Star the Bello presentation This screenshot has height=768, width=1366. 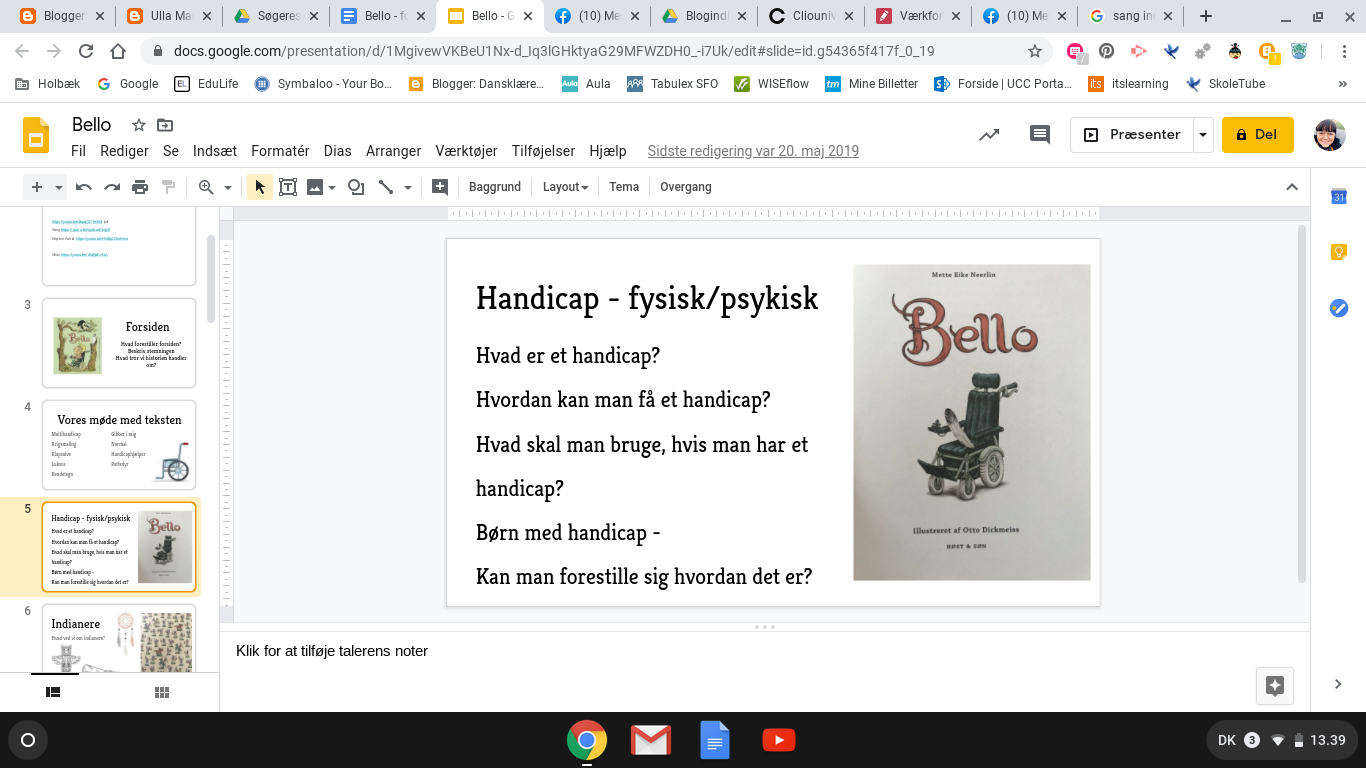[x=139, y=125]
